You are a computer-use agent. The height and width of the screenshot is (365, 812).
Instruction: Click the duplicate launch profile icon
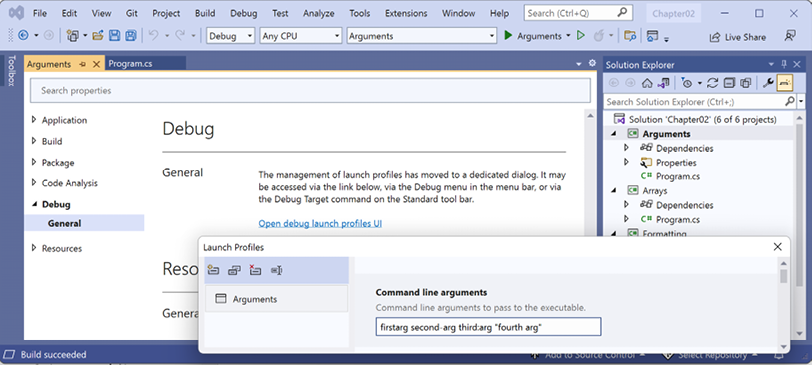point(235,270)
